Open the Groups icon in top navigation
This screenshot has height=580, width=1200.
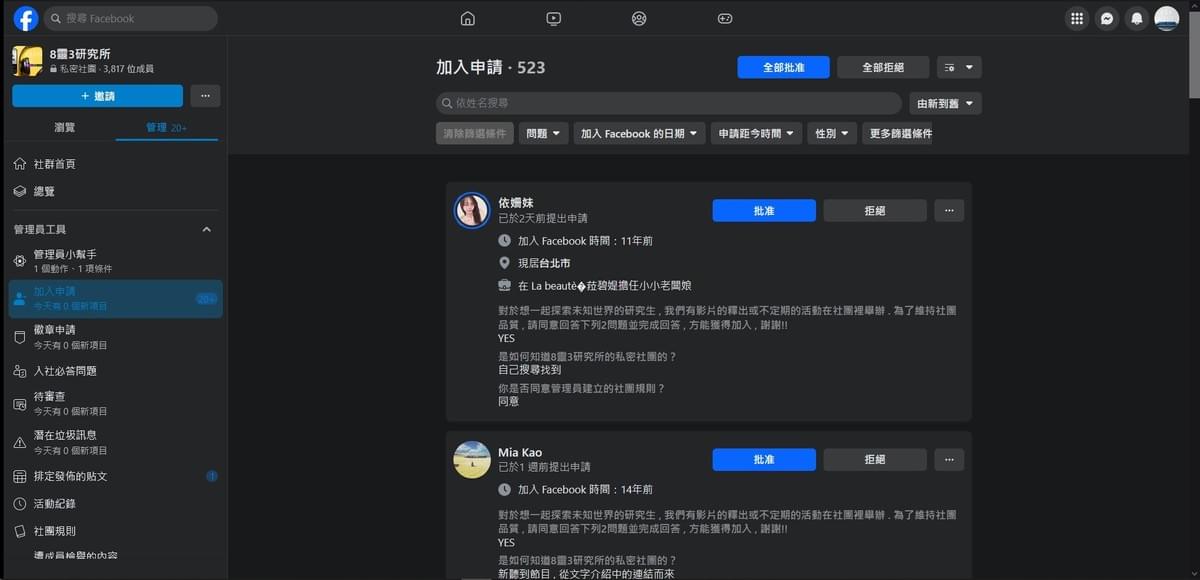pyautogui.click(x=640, y=18)
